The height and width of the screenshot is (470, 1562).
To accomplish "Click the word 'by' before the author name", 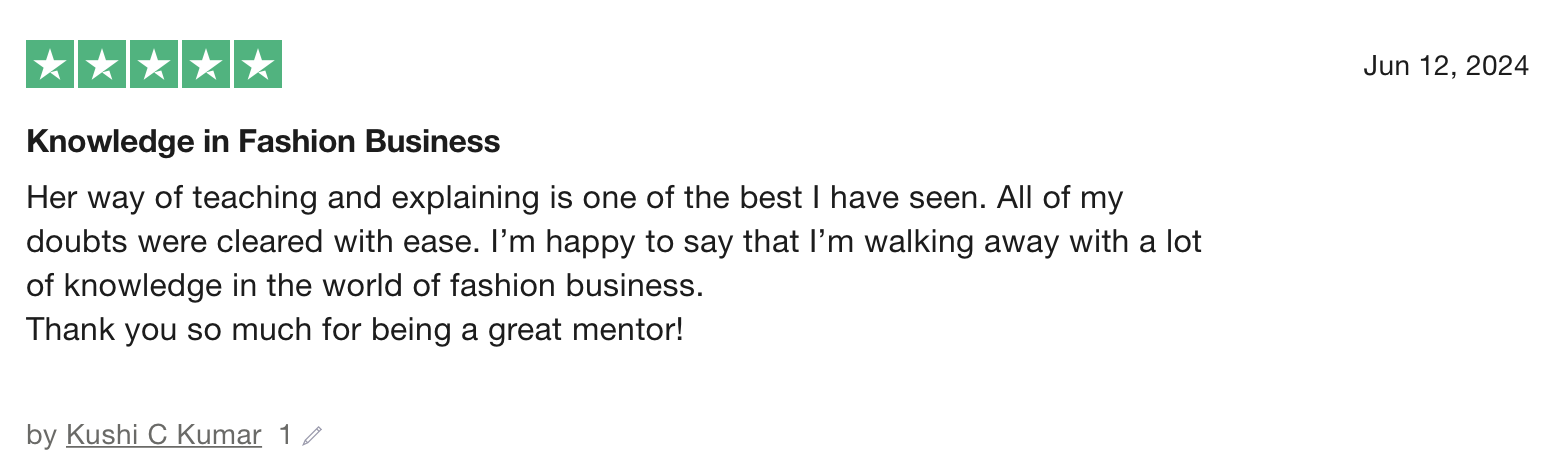I will (x=42, y=436).
